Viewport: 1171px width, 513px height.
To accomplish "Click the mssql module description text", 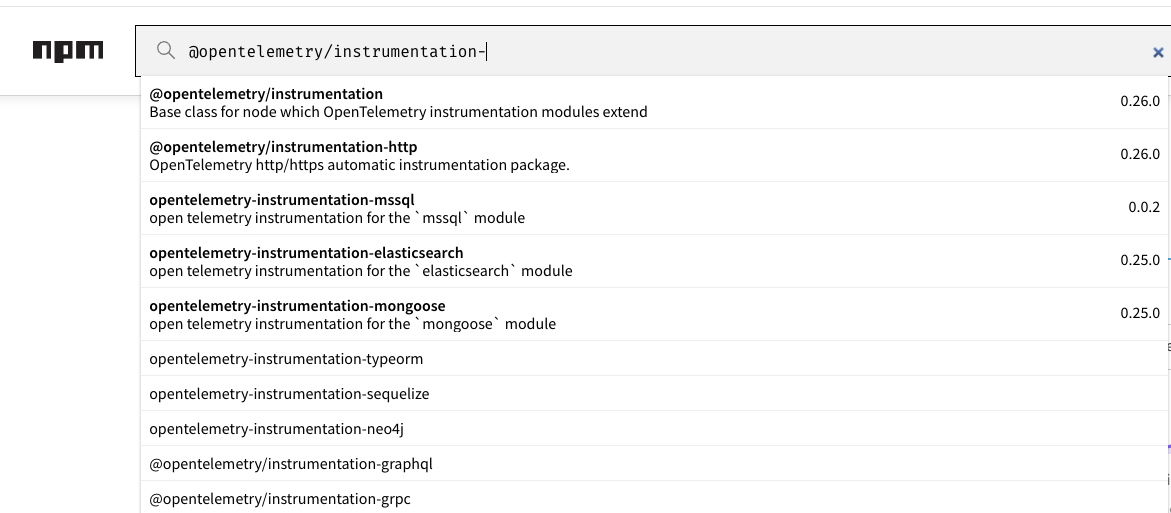I will pos(337,218).
